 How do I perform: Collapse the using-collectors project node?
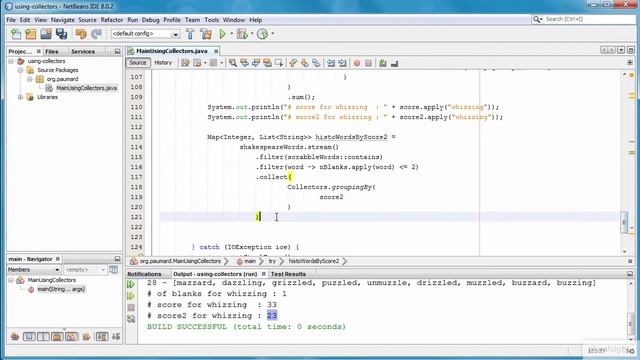click(11, 61)
